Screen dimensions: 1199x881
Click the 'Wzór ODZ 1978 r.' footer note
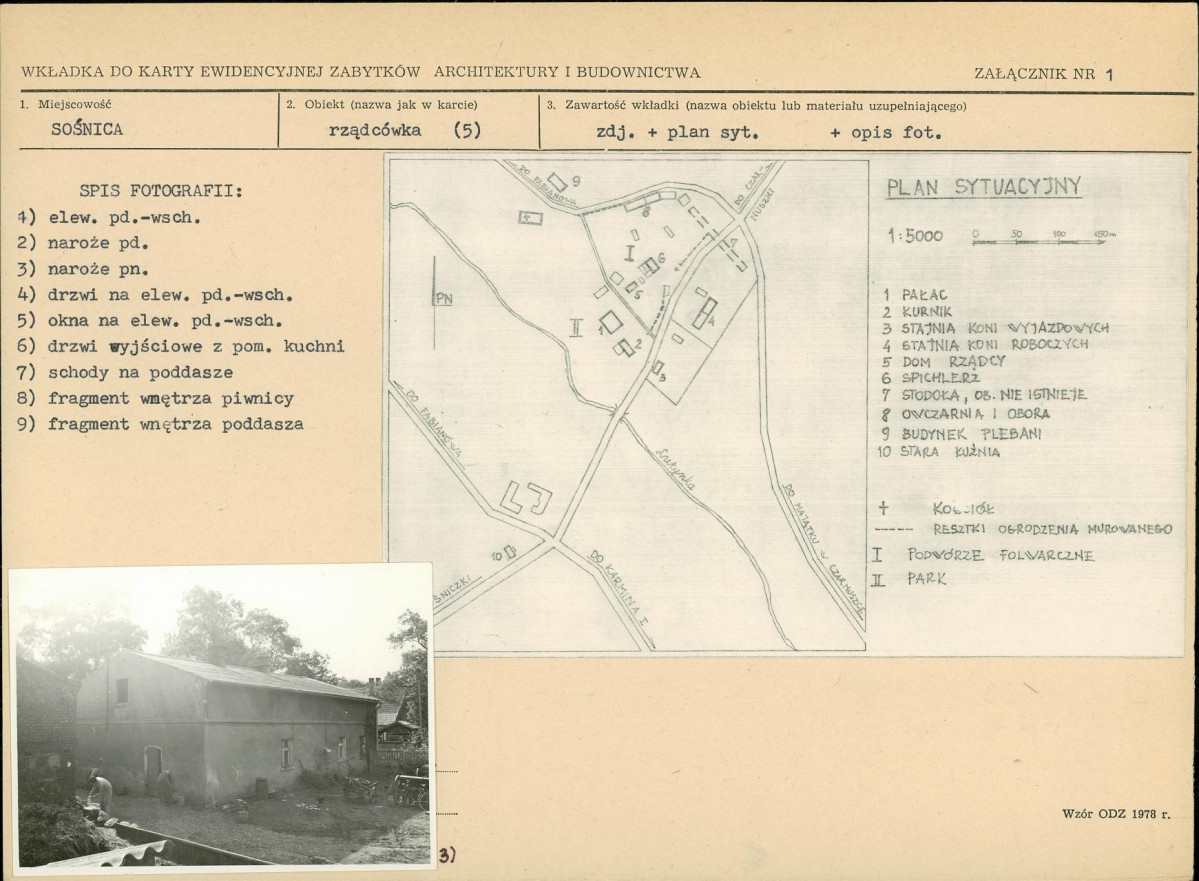pos(1116,814)
